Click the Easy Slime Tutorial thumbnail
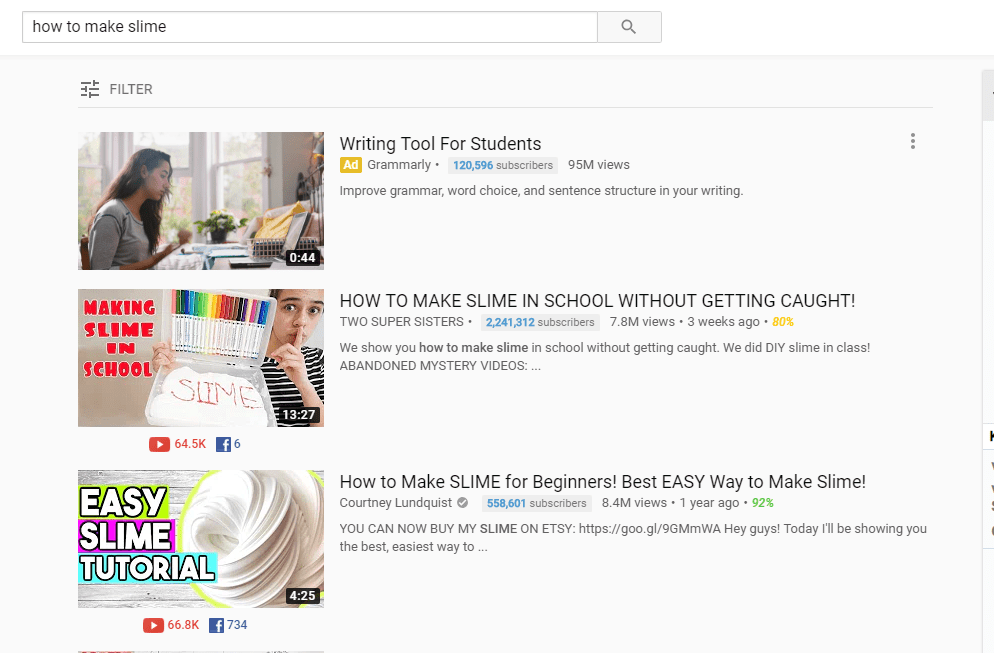The width and height of the screenshot is (994, 653). 201,539
